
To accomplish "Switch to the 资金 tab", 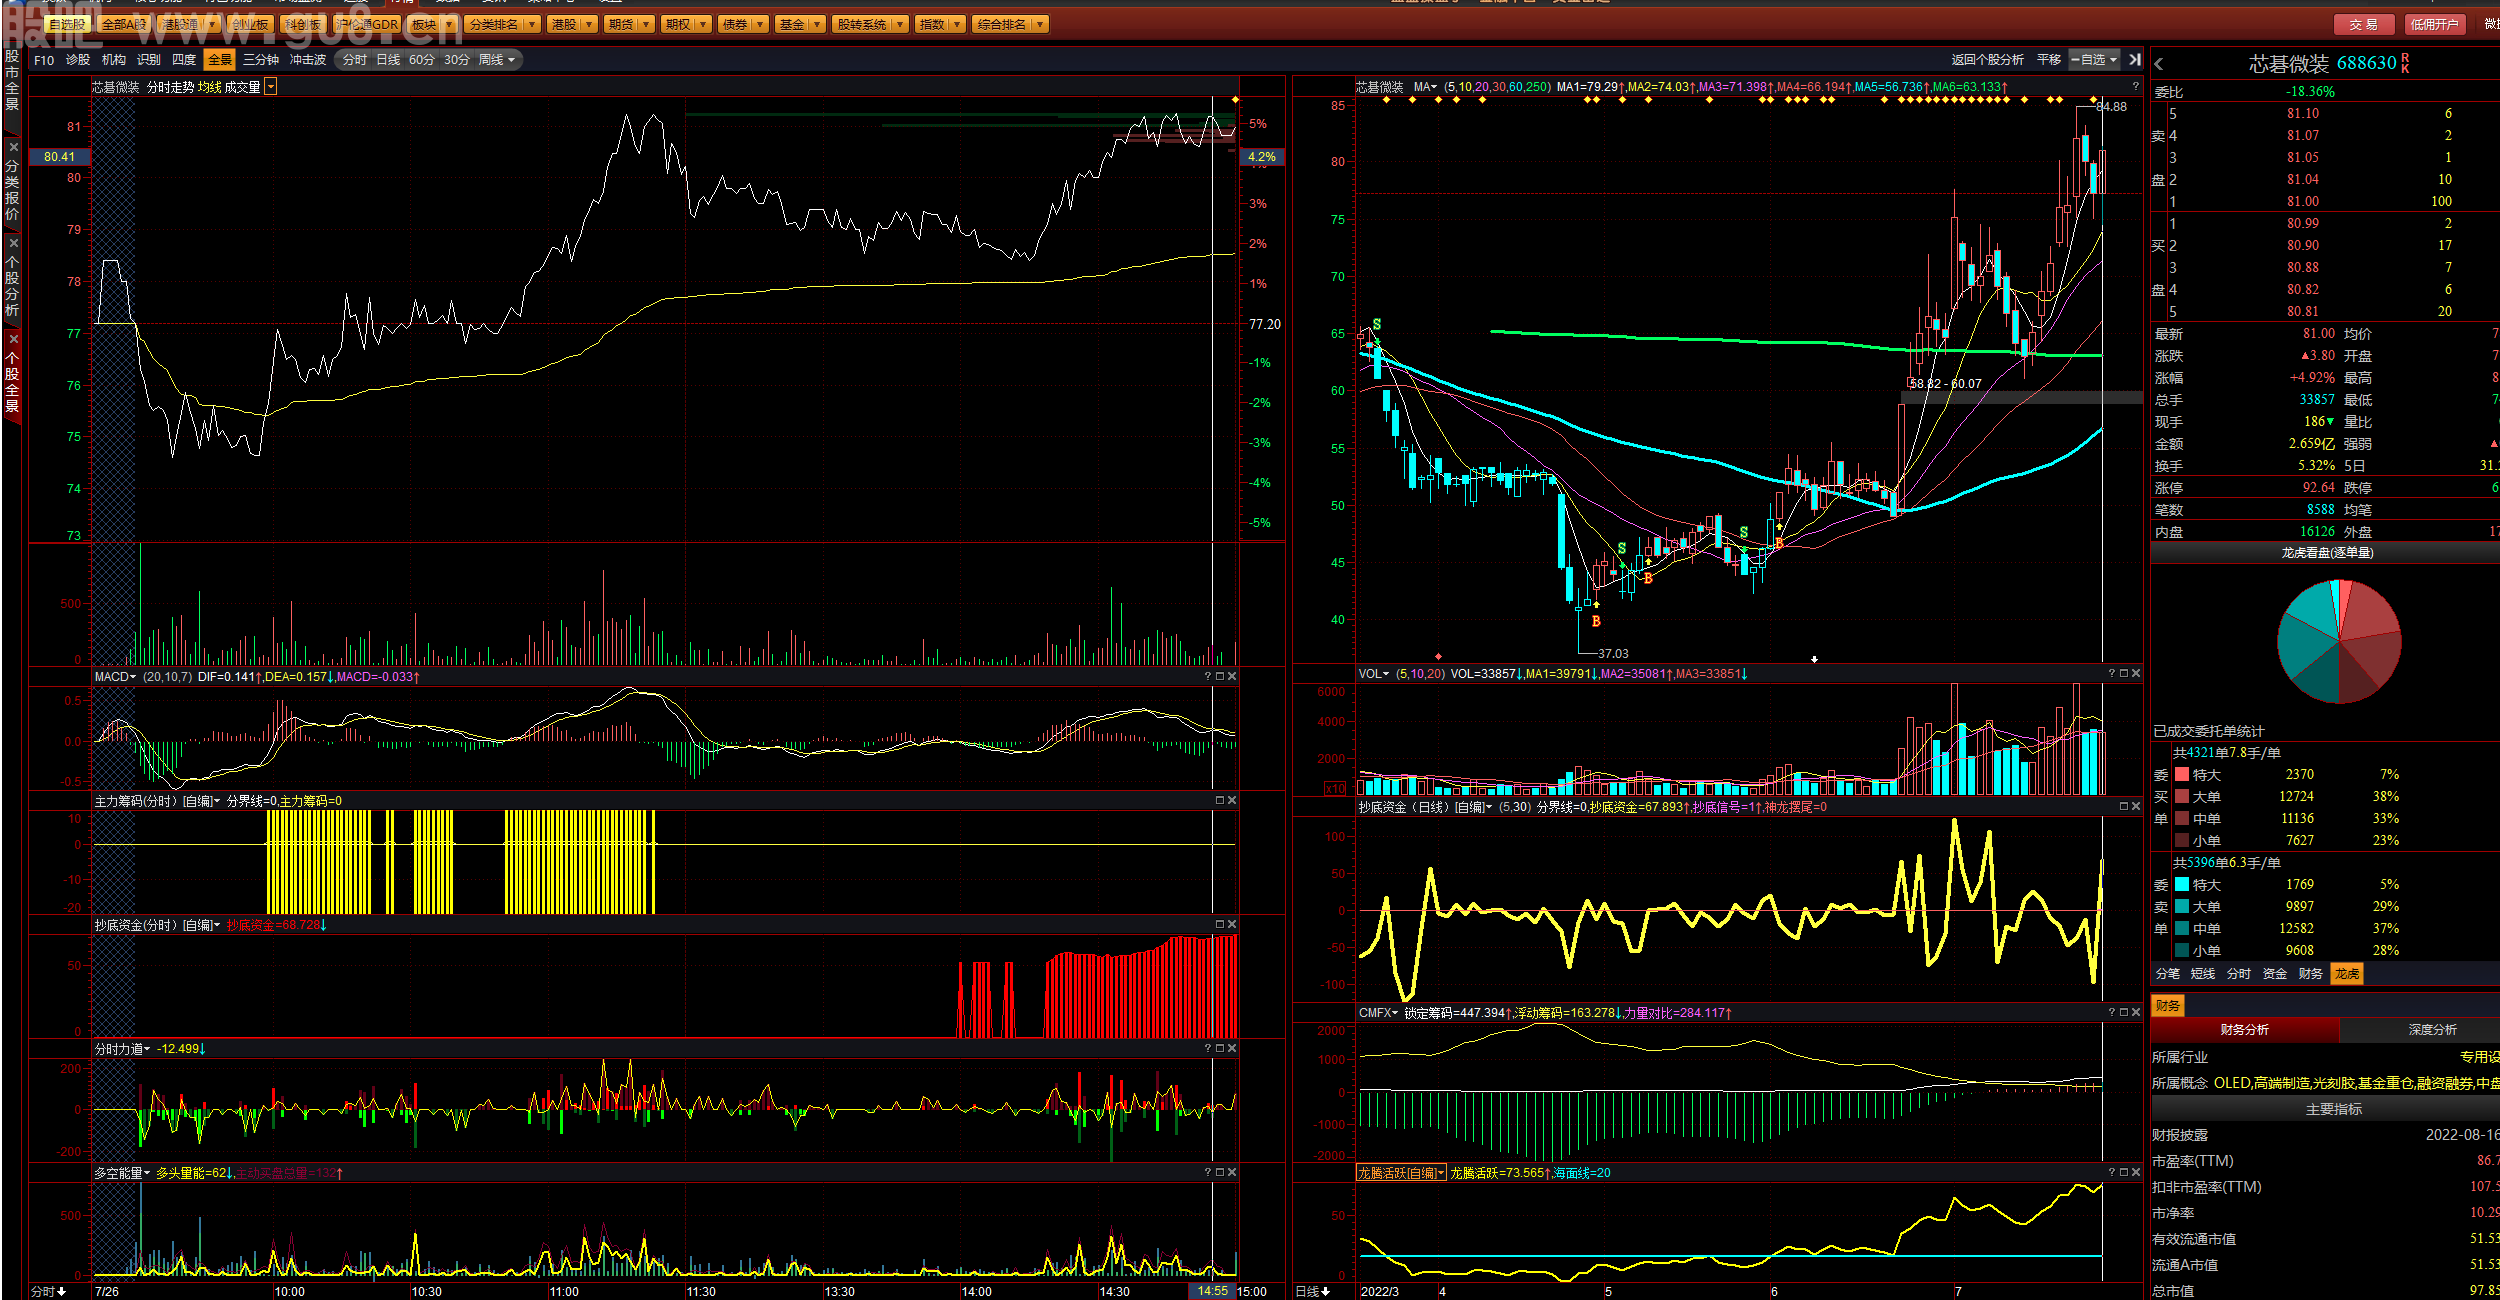I will [x=2275, y=973].
